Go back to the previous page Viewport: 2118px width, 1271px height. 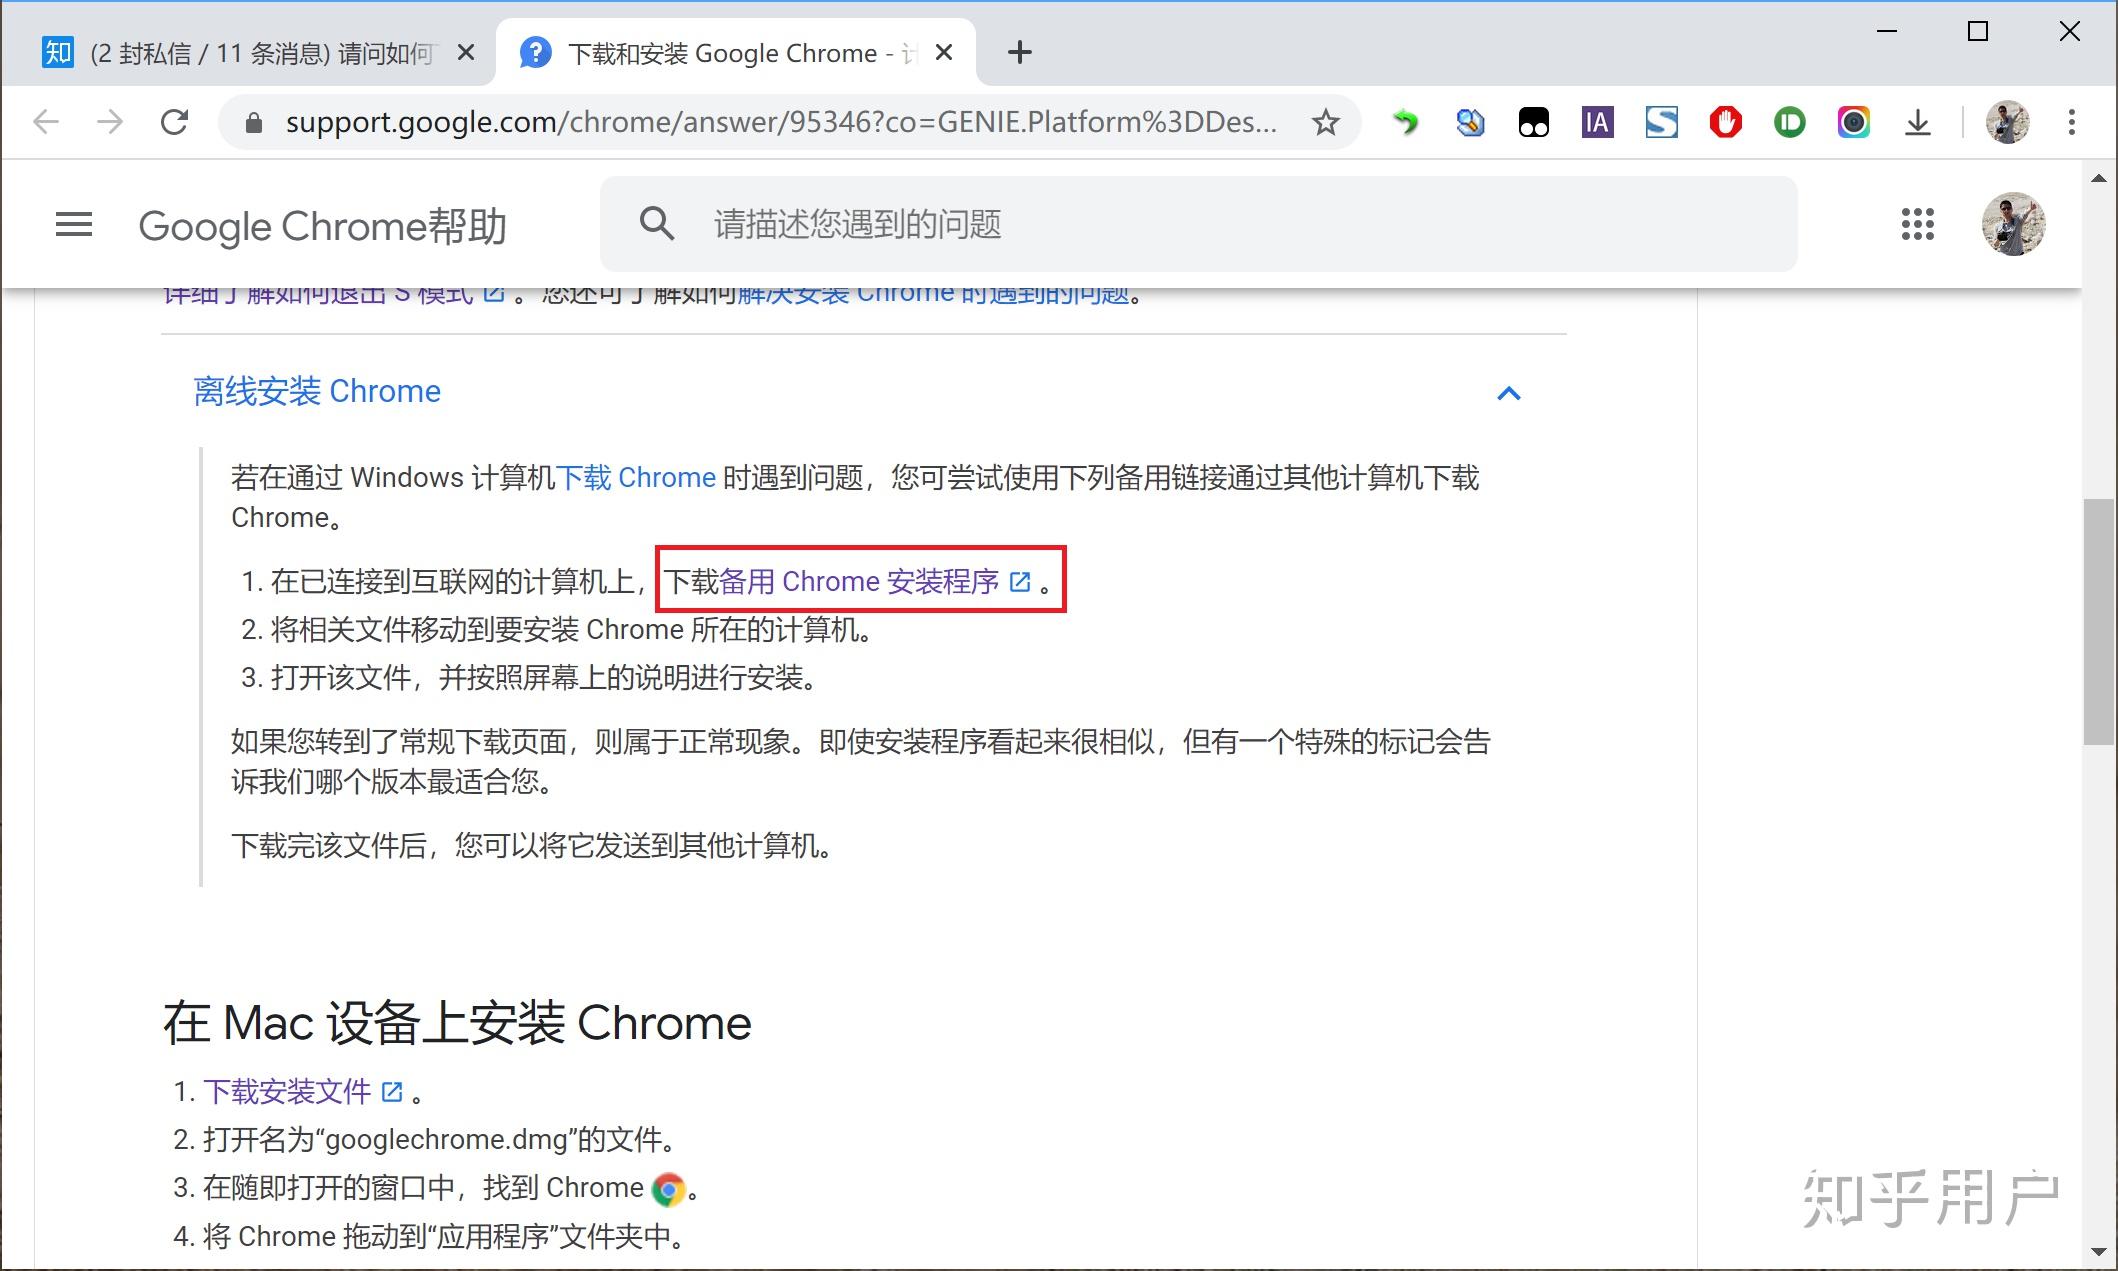click(x=46, y=122)
